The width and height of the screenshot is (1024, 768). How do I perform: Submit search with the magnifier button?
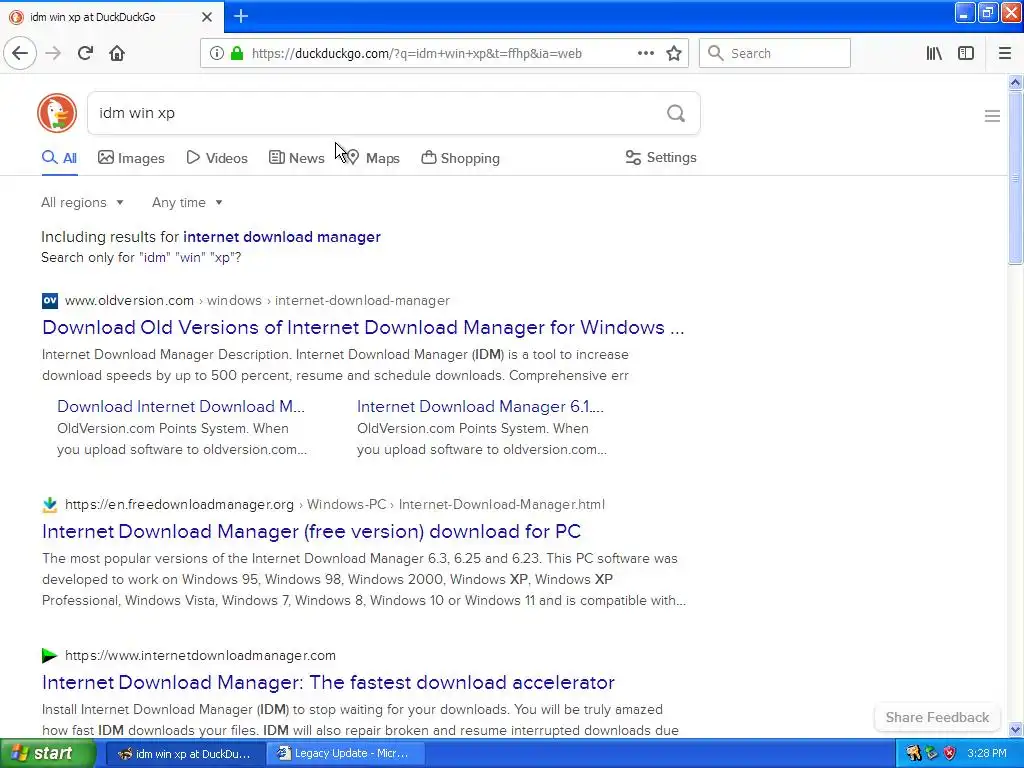pos(676,113)
